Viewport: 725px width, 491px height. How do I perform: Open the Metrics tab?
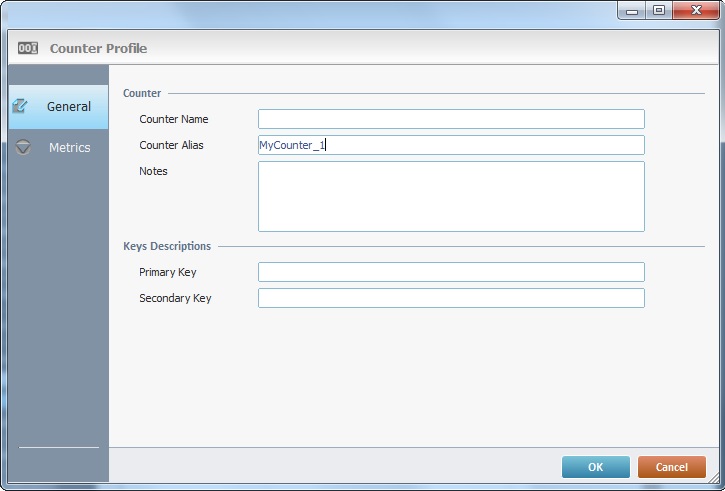click(x=69, y=147)
